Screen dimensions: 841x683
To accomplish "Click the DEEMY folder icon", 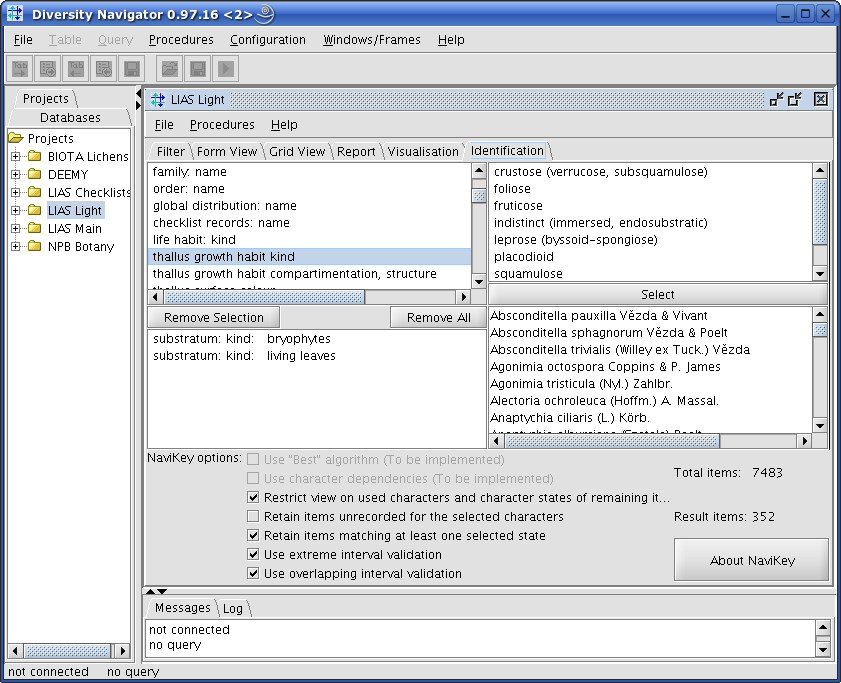I will pyautogui.click(x=35, y=174).
